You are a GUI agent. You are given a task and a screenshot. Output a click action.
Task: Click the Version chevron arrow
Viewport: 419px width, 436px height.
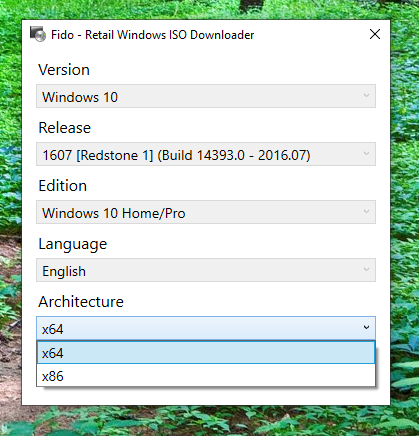click(366, 96)
